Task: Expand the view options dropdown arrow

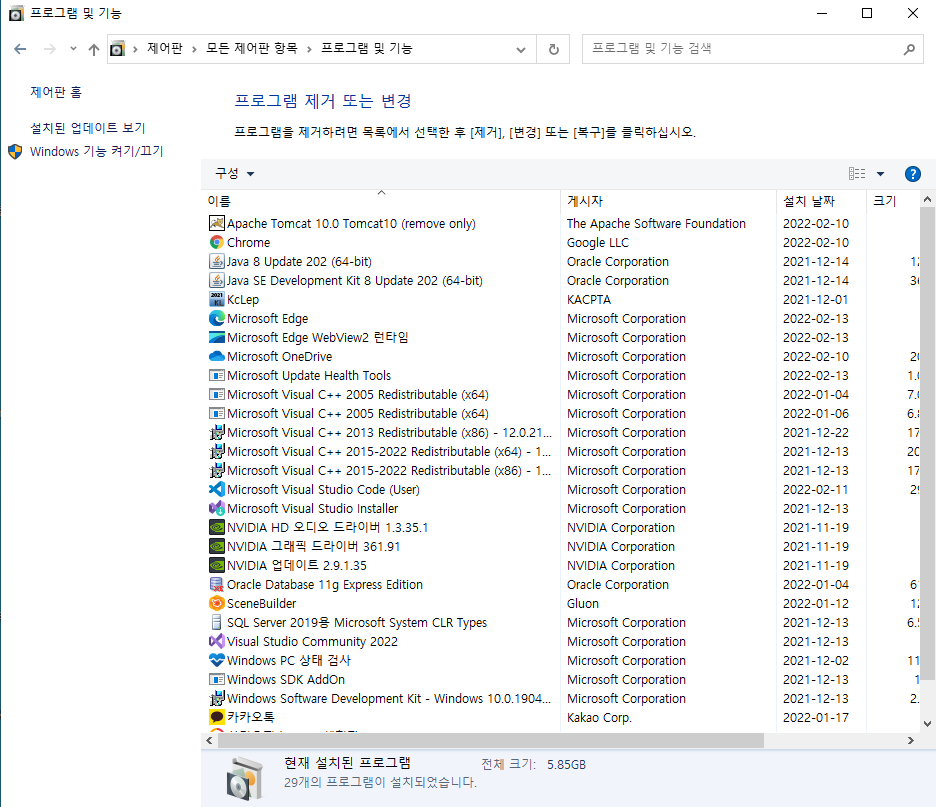Action: (x=880, y=174)
